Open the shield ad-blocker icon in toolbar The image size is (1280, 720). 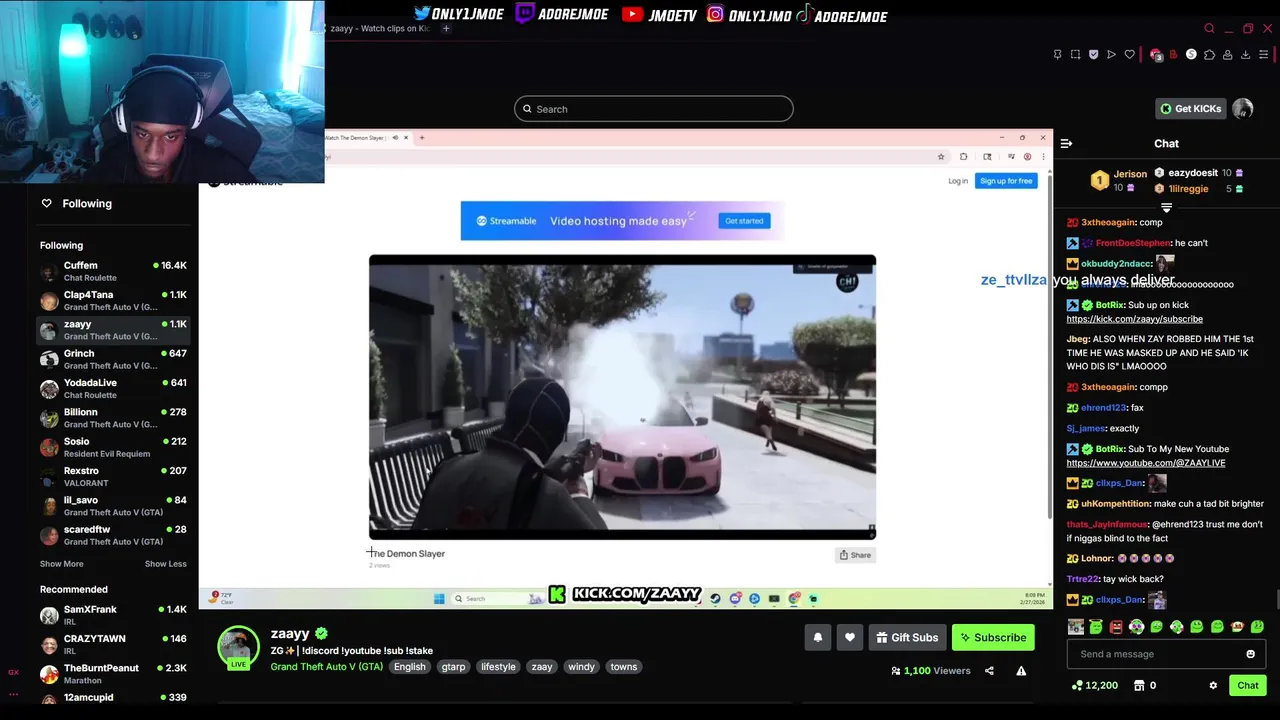tap(1093, 55)
